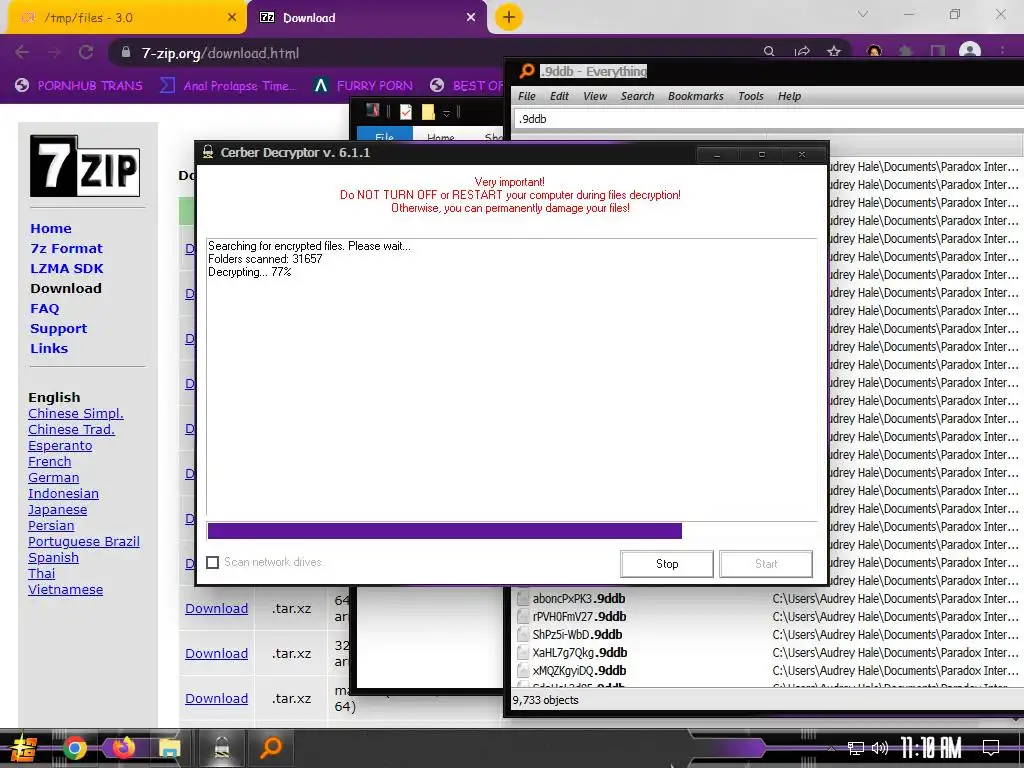The width and height of the screenshot is (1024, 768).
Task: Click the 9,733 objects status bar text
Action: point(545,700)
